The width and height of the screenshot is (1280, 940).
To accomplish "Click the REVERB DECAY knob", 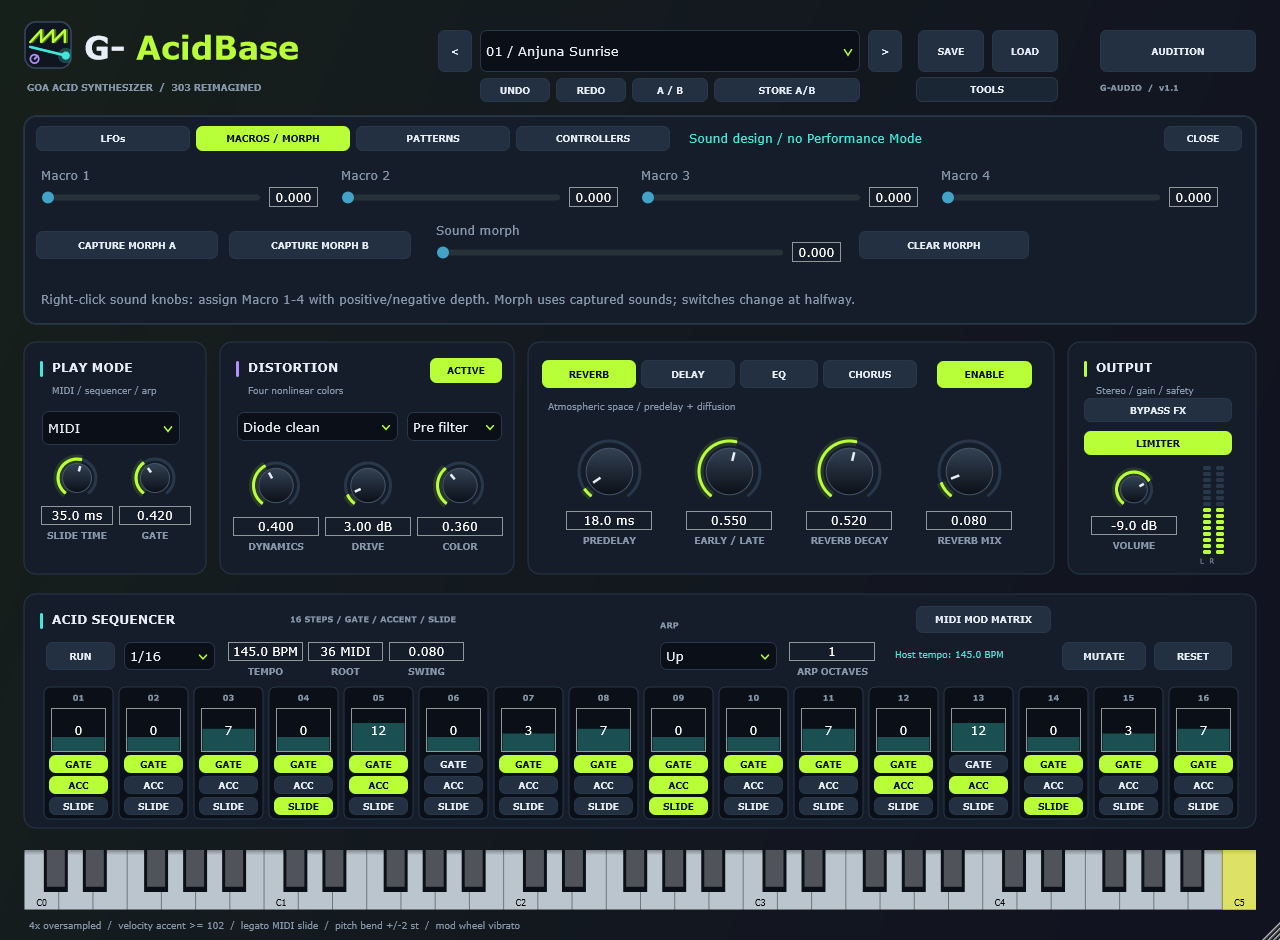I will 850,469.
